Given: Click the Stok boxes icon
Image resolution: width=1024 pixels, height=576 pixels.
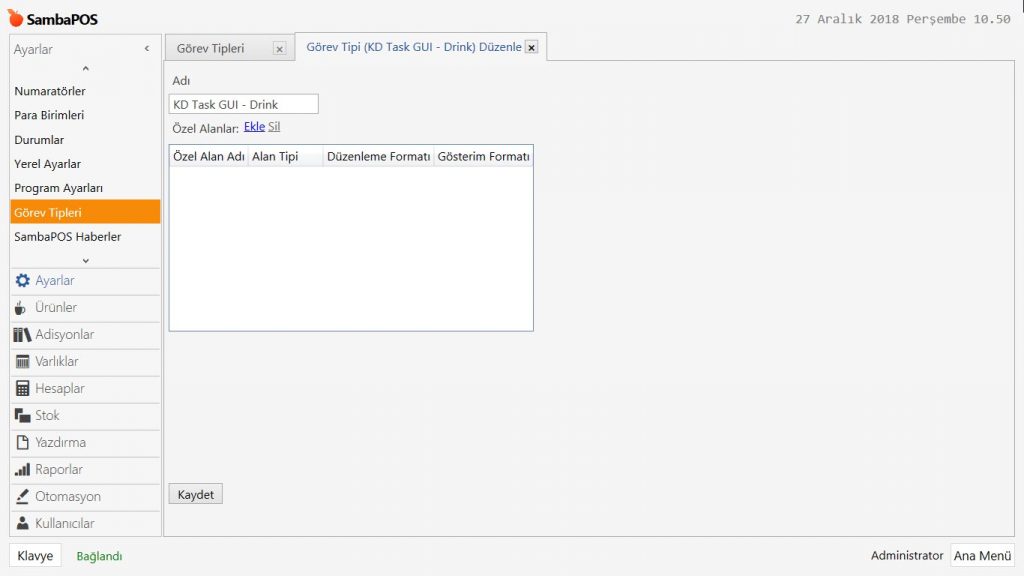Looking at the screenshot, I should click(22, 416).
